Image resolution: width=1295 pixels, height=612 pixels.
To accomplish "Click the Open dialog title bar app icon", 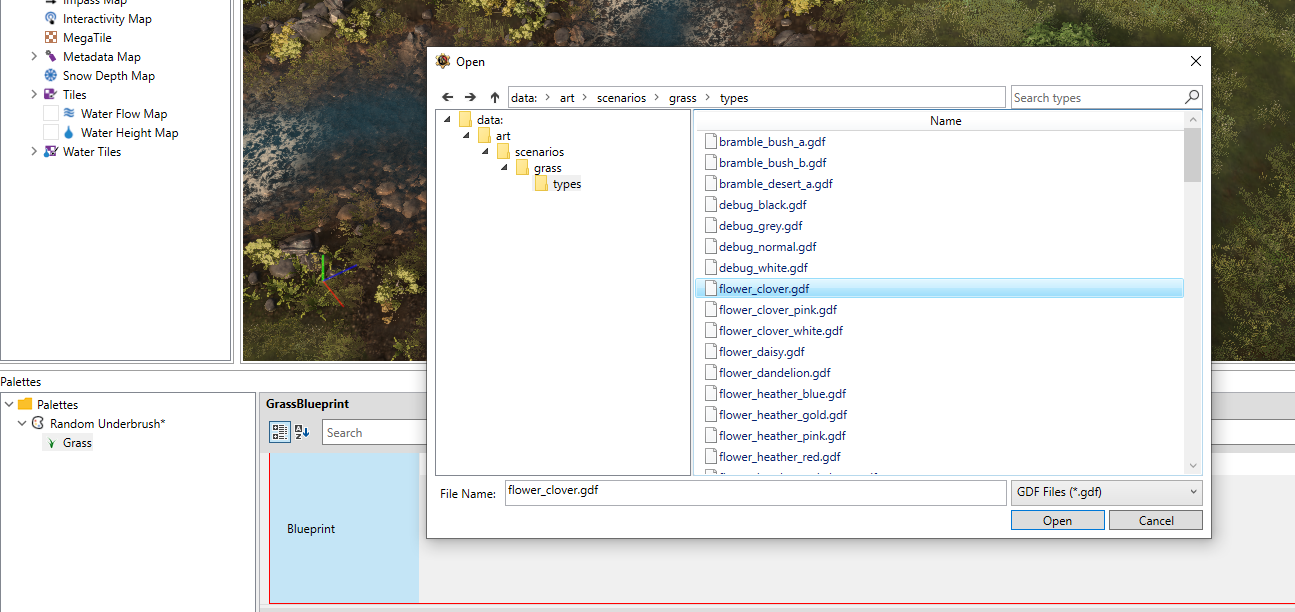I will [443, 61].
